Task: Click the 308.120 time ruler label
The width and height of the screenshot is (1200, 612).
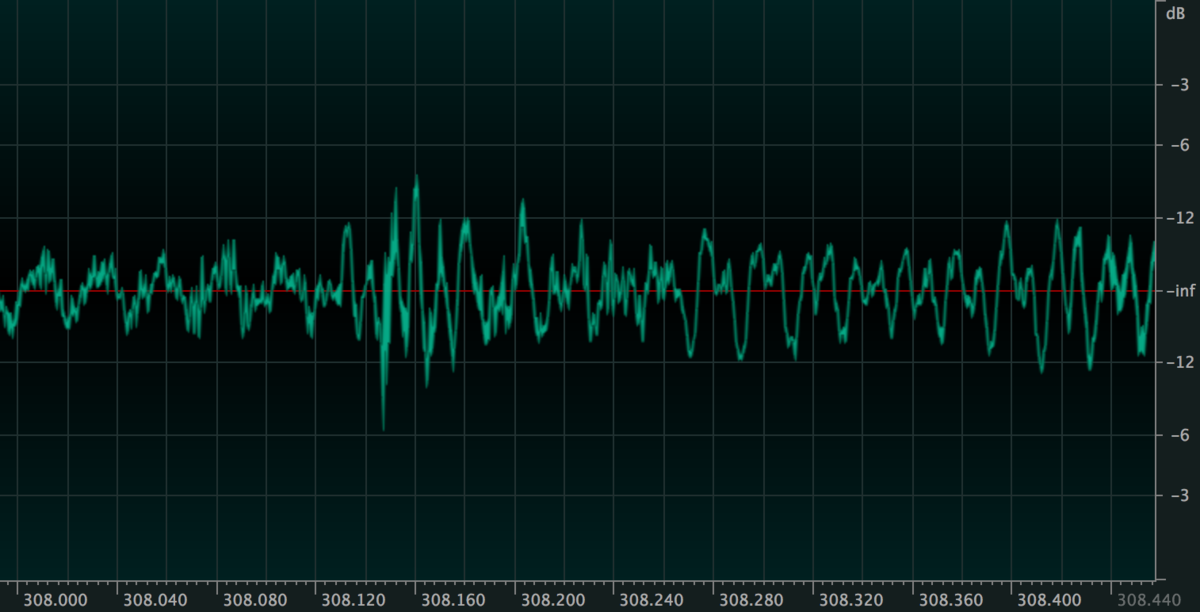Action: click(x=355, y=600)
